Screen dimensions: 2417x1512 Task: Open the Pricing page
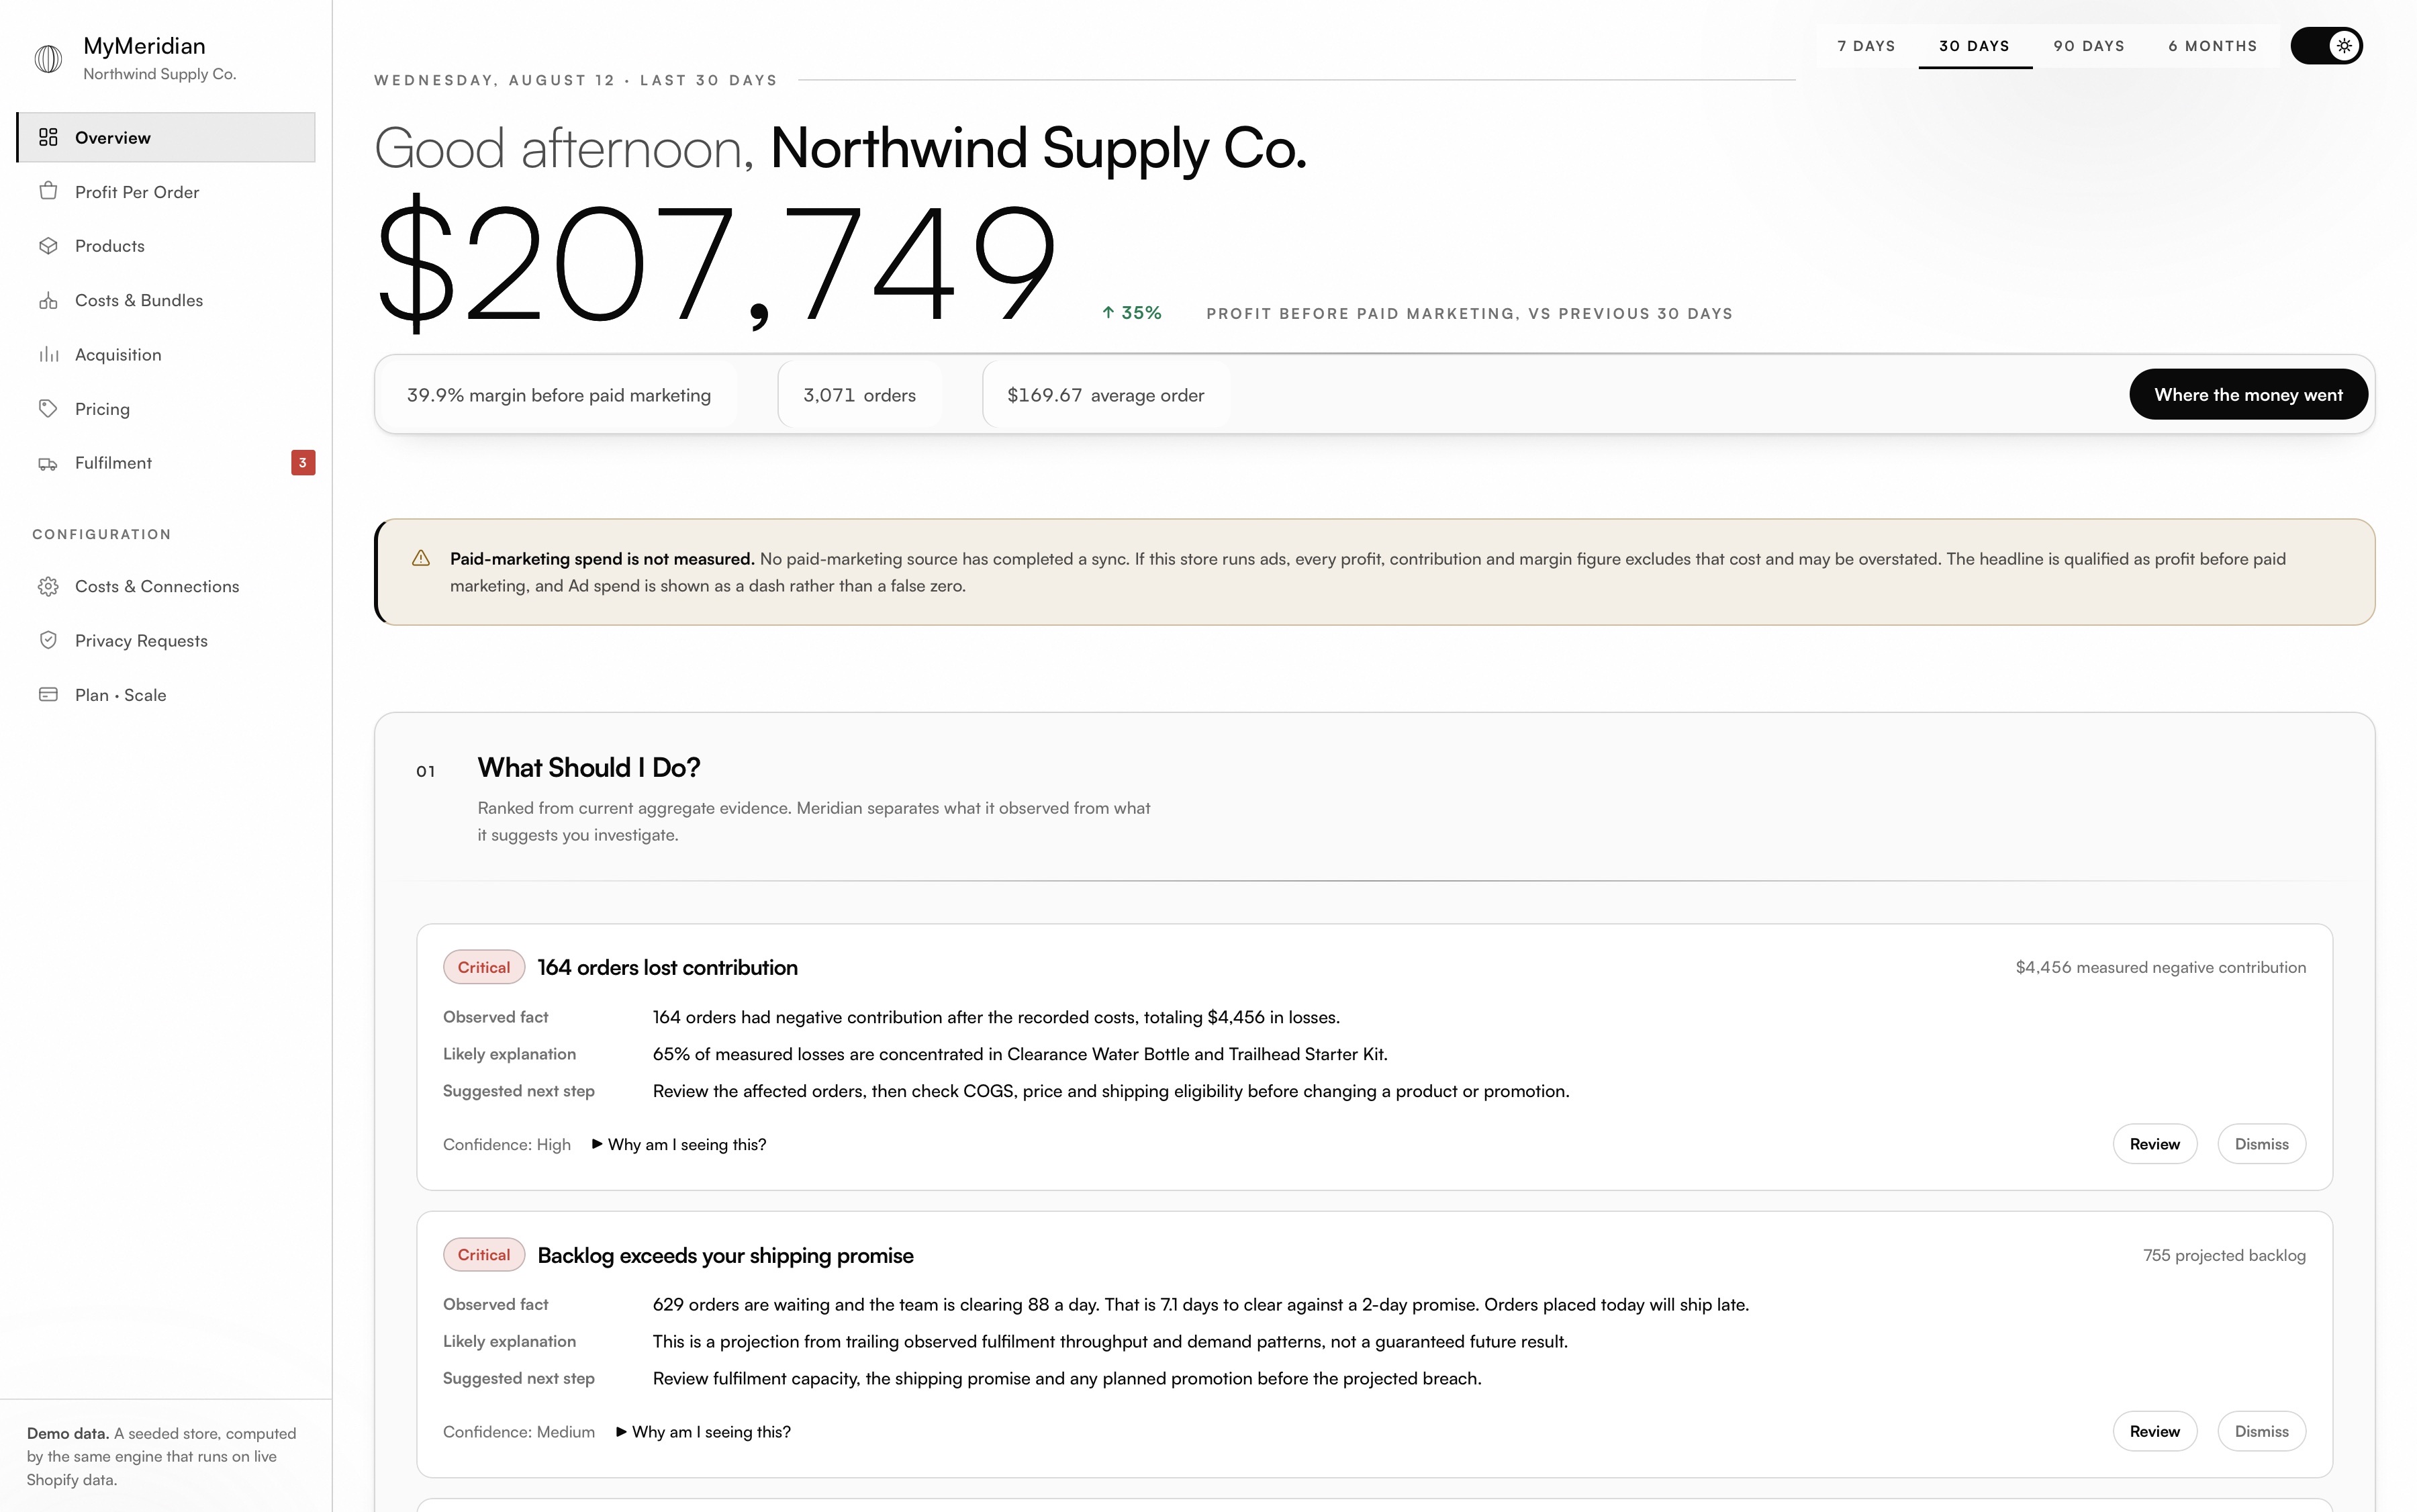(166, 408)
